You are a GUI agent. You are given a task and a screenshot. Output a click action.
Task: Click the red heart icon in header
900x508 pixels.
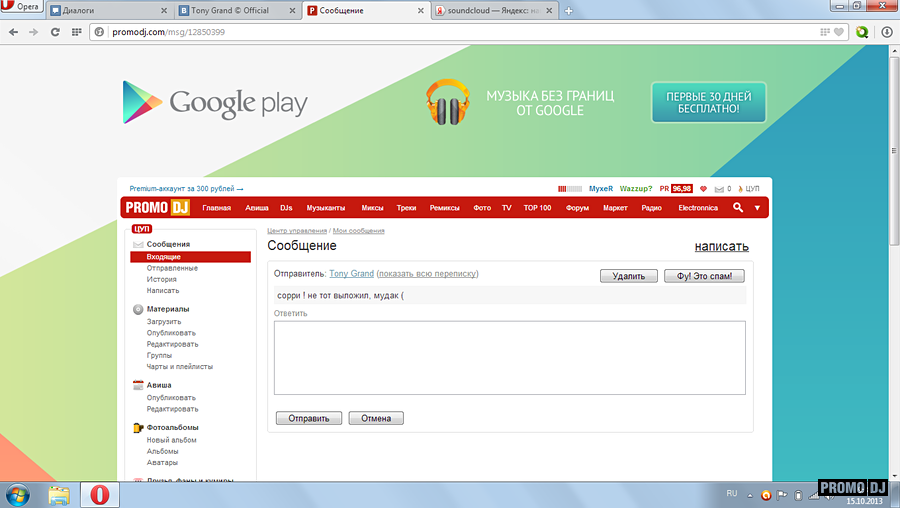[703, 188]
